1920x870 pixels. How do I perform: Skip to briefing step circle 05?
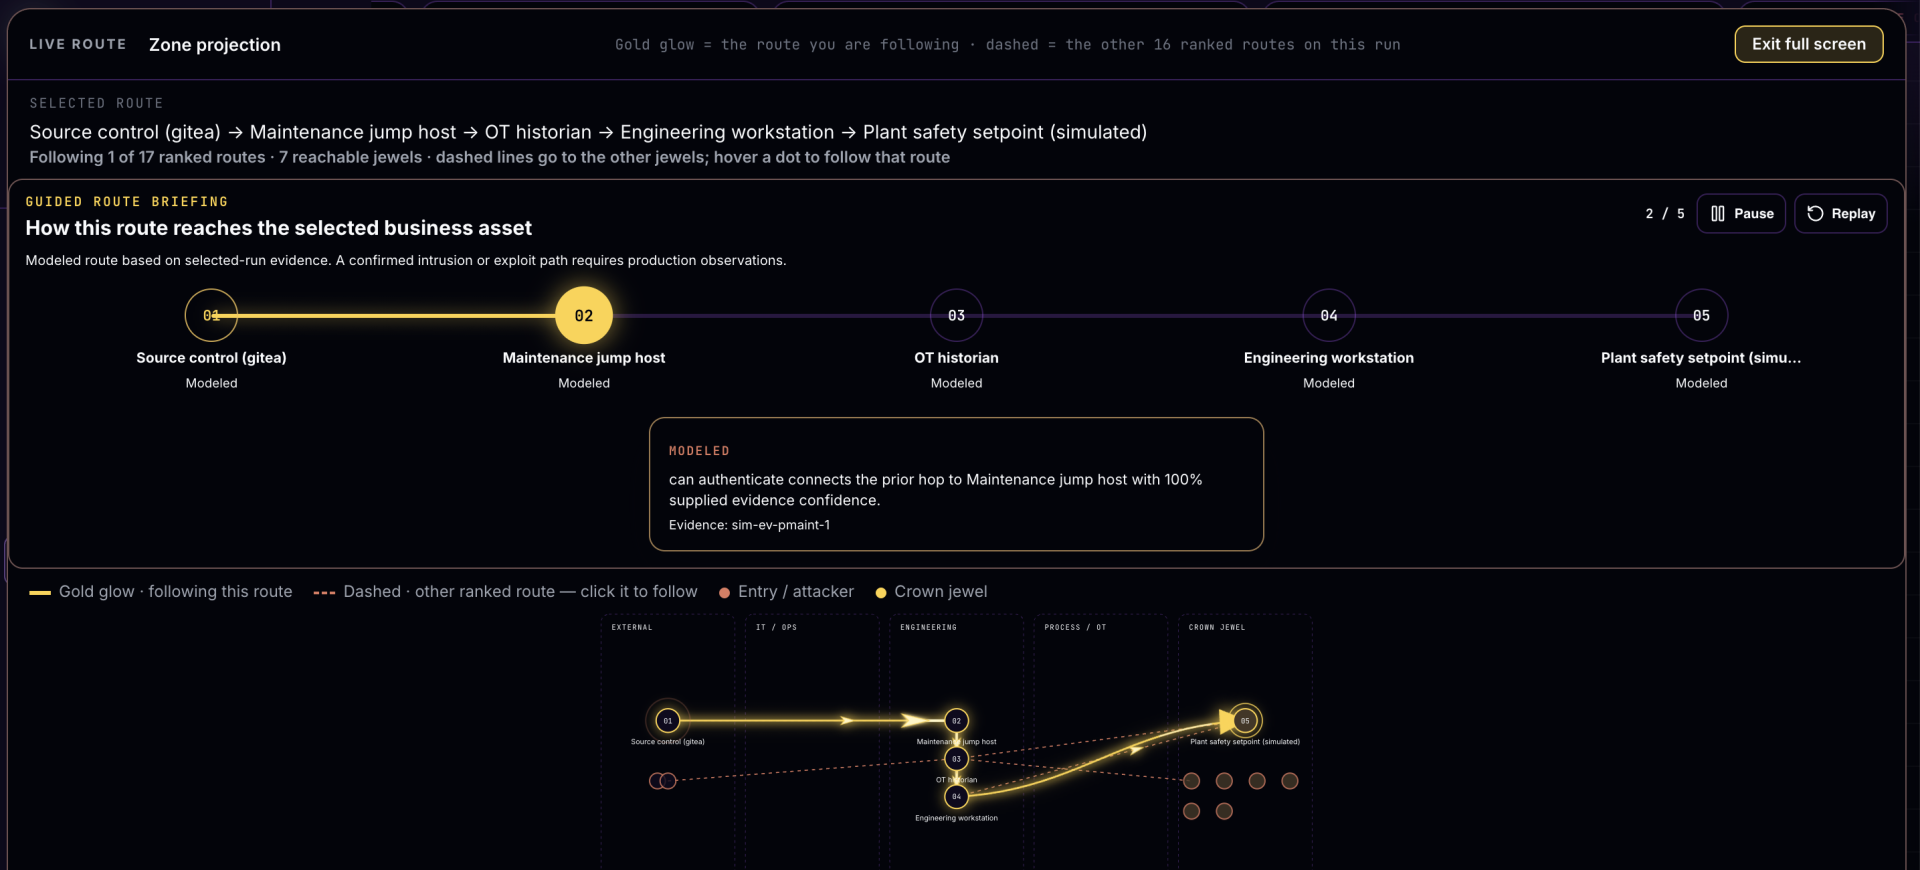click(x=1701, y=315)
